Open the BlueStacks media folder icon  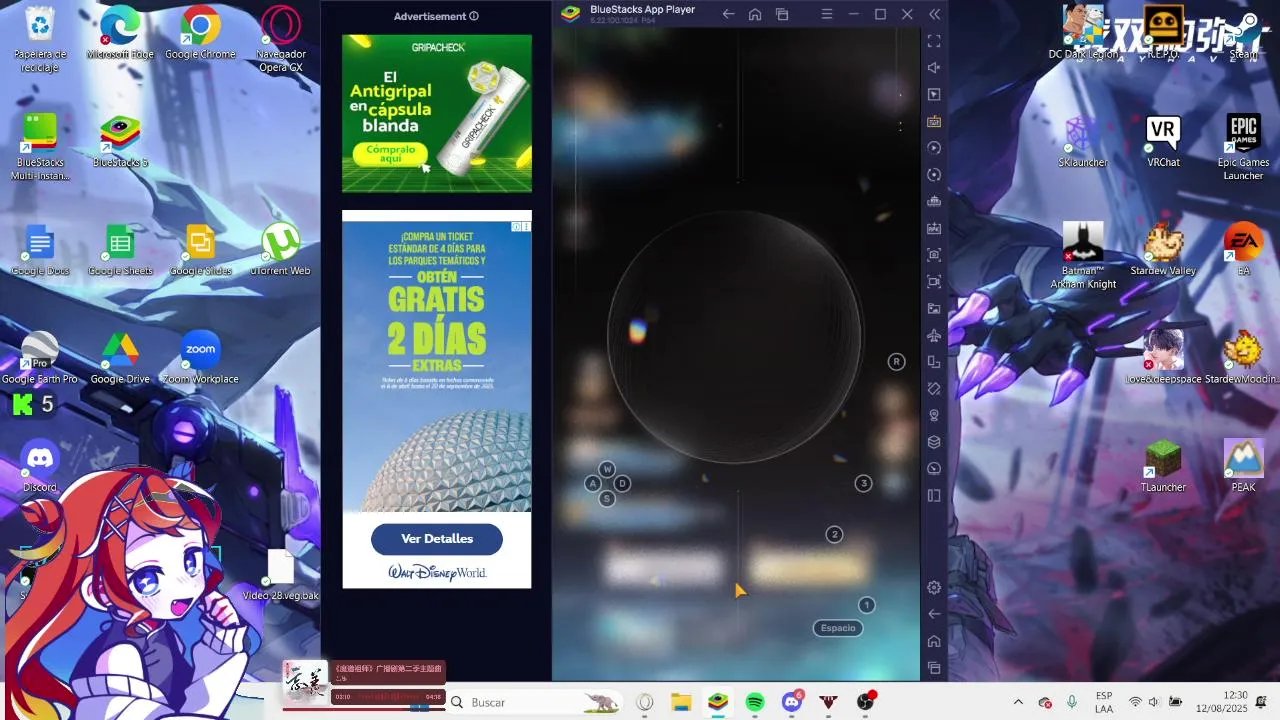point(934,308)
